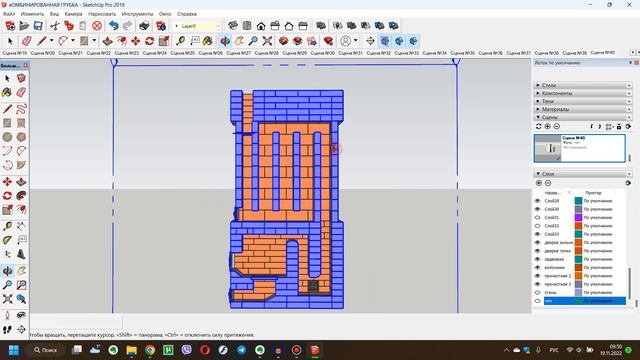Toggle visibility of layer колосники

[x=538, y=267]
